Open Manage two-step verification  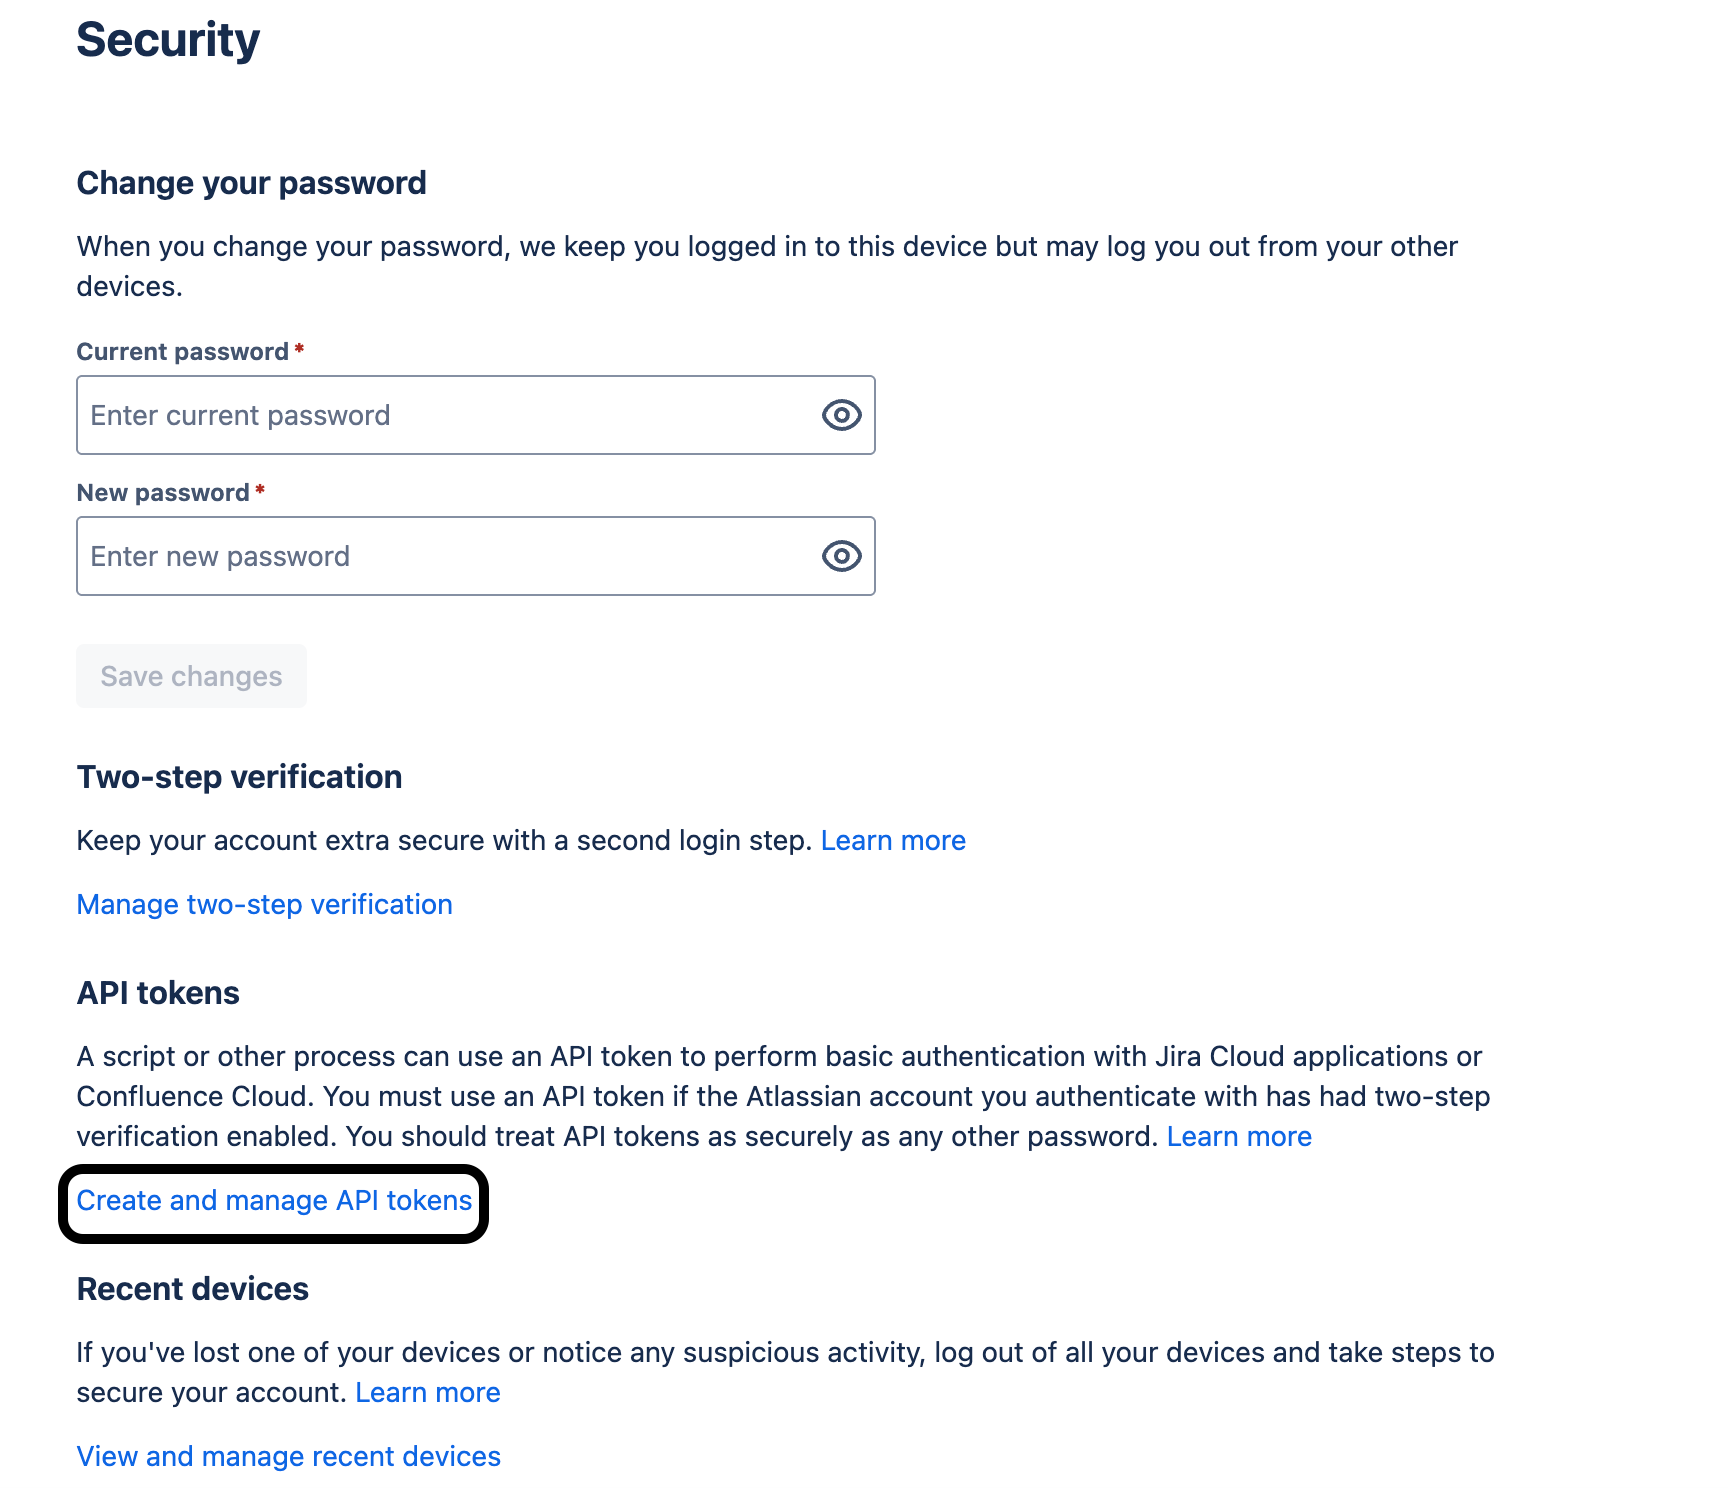(264, 904)
